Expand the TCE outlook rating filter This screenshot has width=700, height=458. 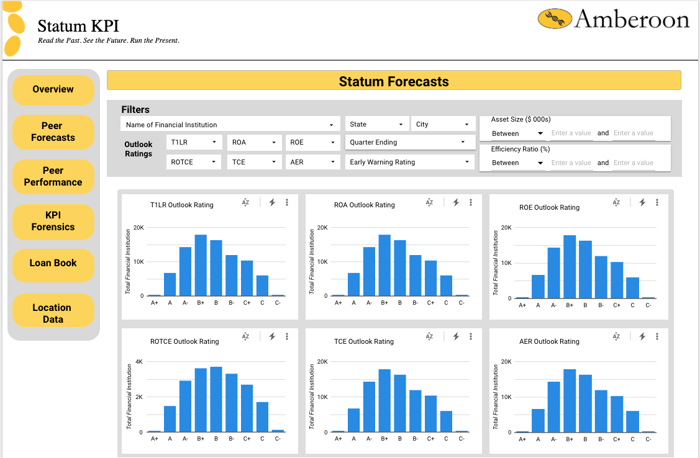254,162
